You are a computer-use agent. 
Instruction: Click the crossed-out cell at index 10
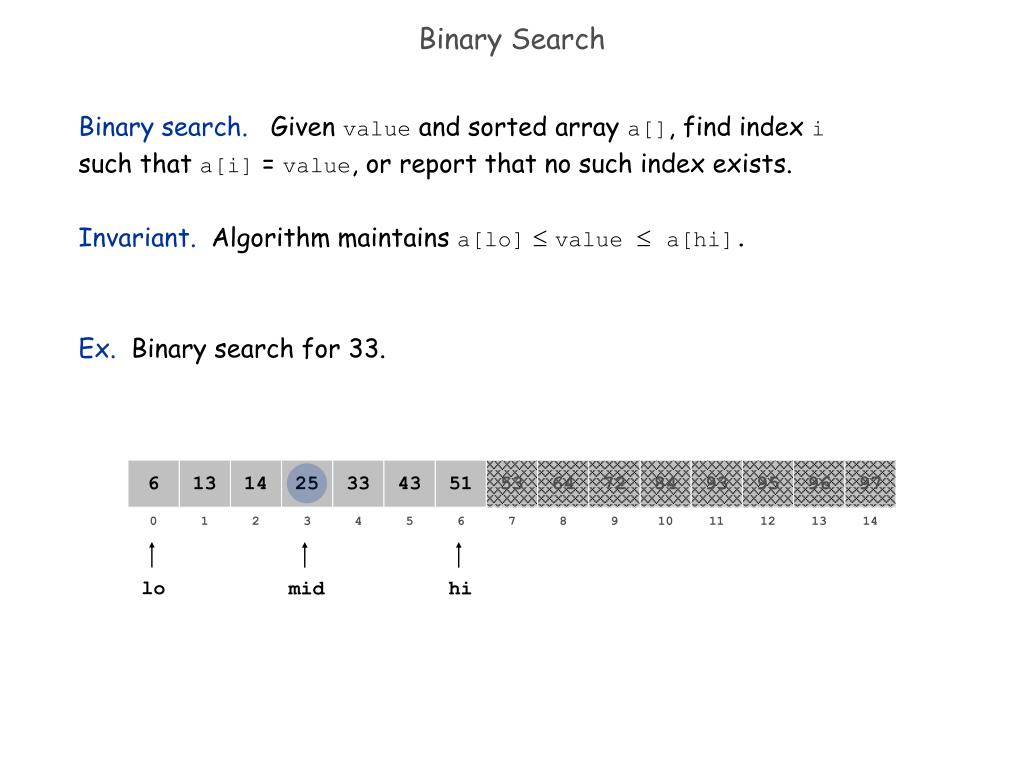point(665,483)
